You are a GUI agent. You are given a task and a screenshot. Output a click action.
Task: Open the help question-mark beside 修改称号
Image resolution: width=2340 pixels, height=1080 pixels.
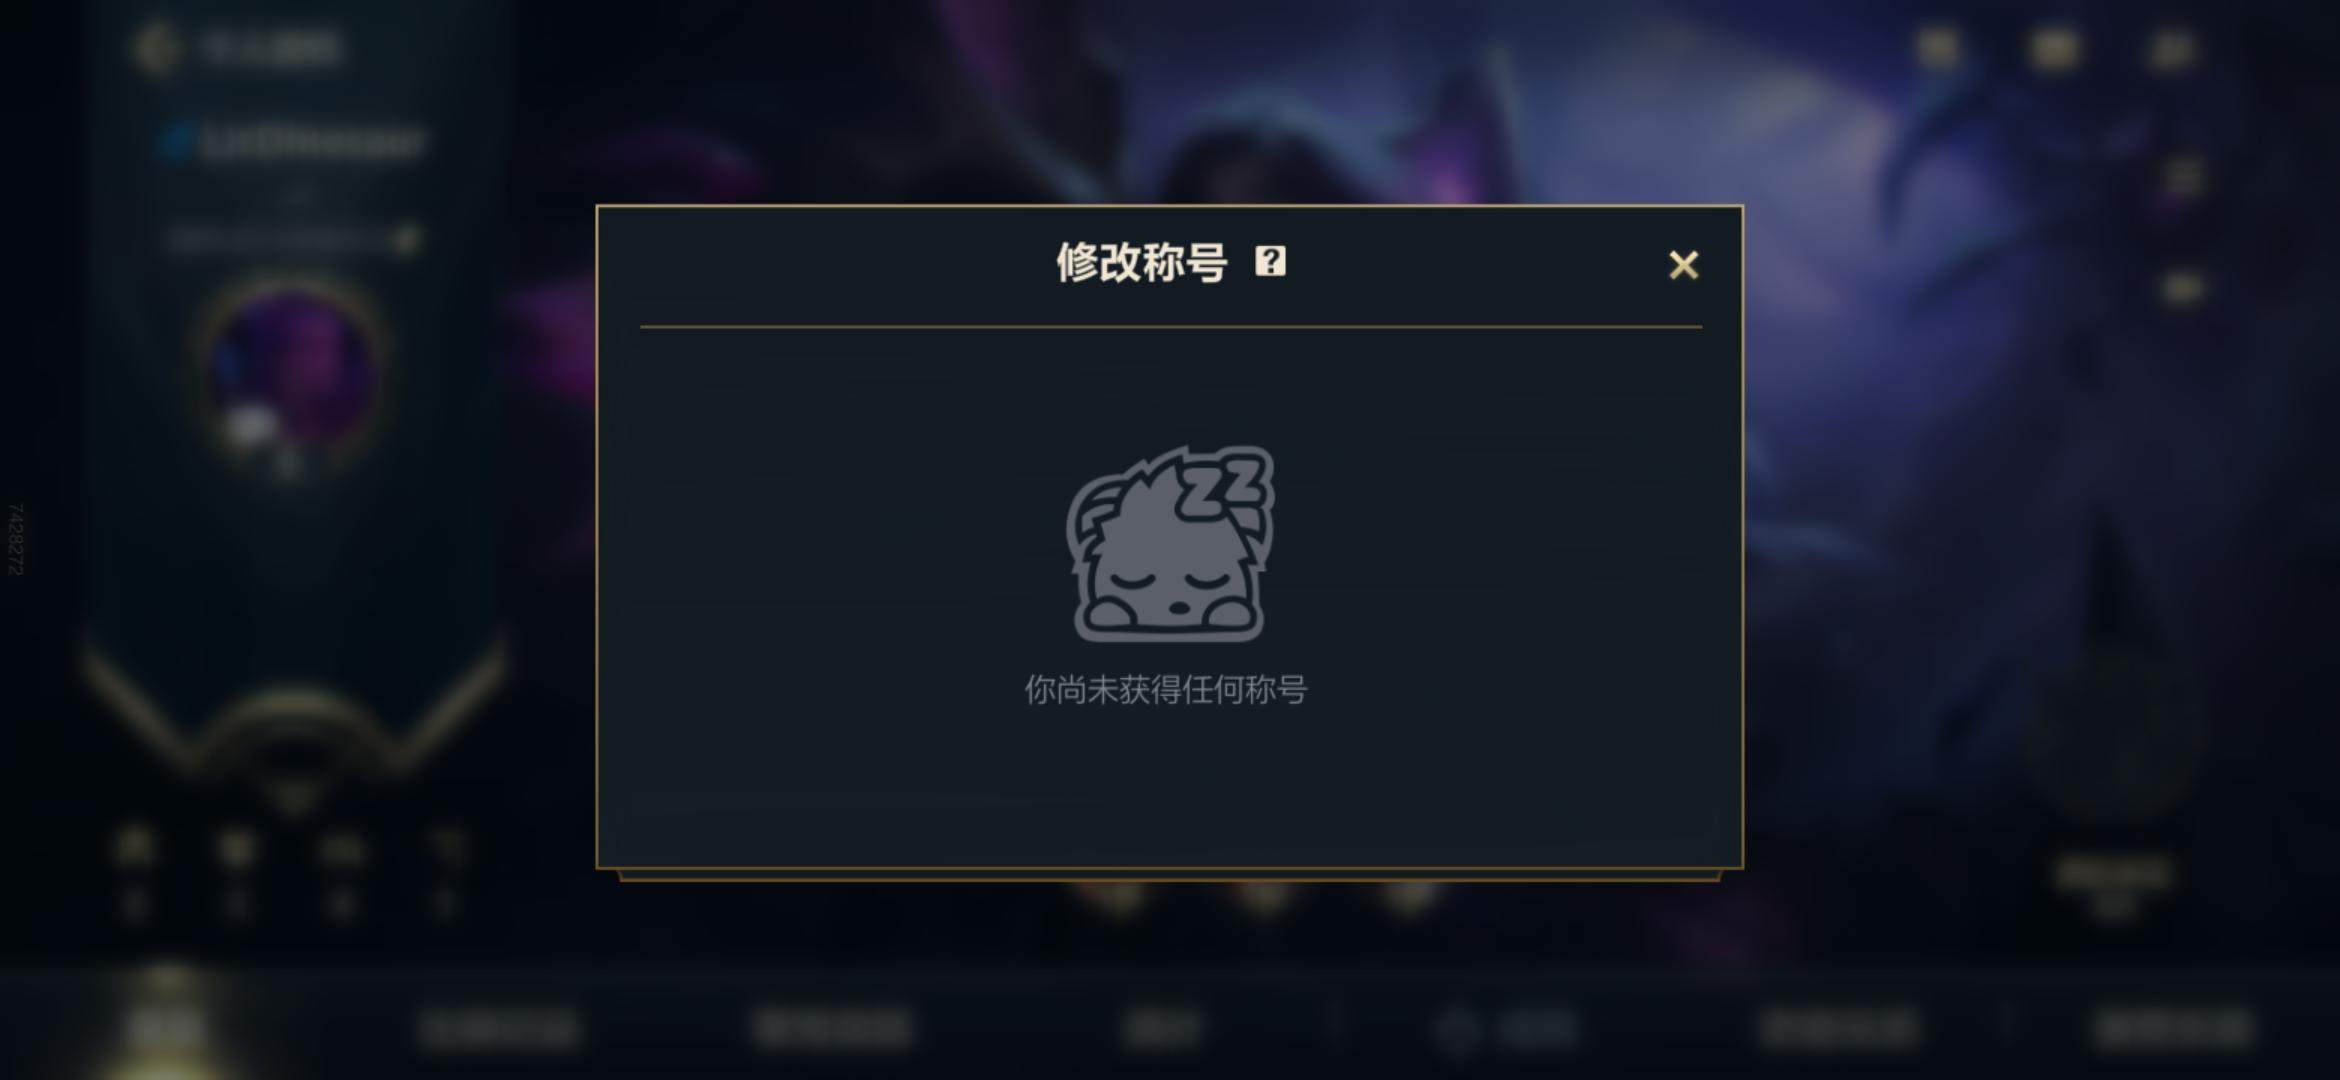click(1270, 262)
